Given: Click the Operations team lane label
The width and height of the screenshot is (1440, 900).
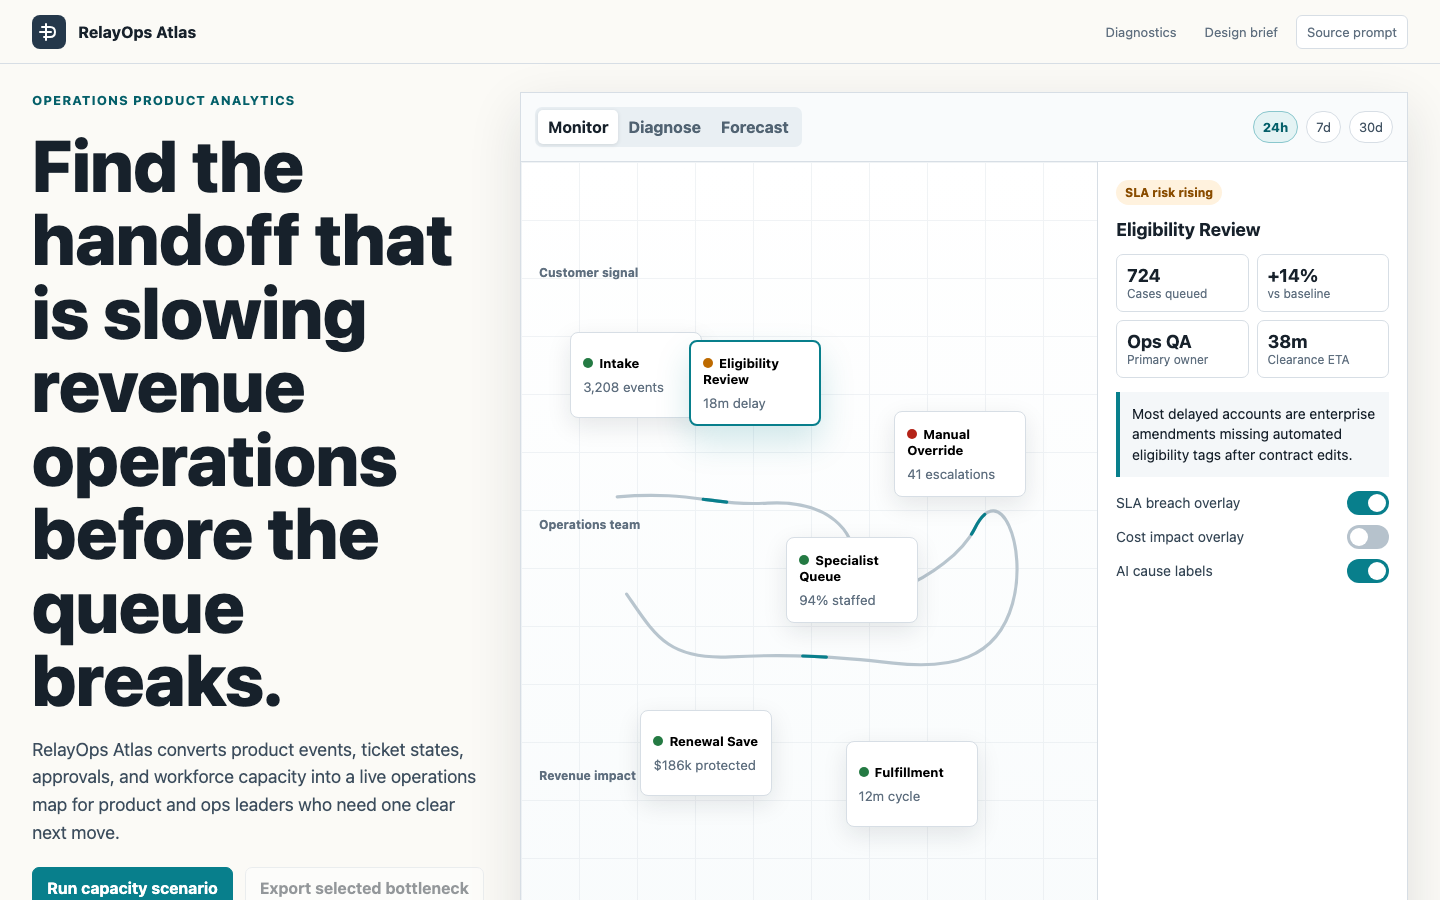Looking at the screenshot, I should [x=589, y=524].
